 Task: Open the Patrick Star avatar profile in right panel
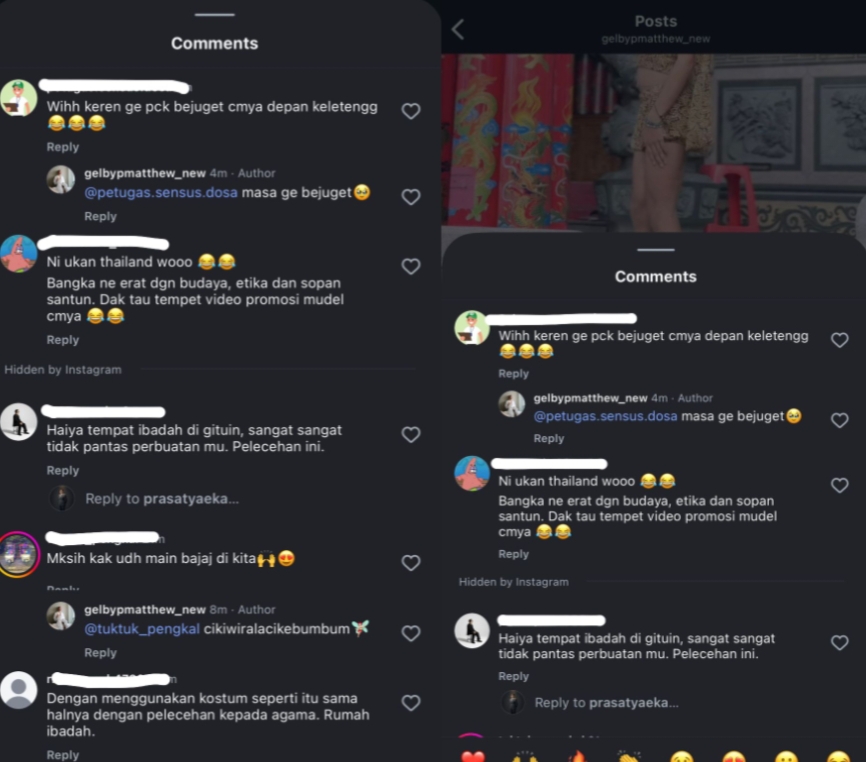(472, 474)
